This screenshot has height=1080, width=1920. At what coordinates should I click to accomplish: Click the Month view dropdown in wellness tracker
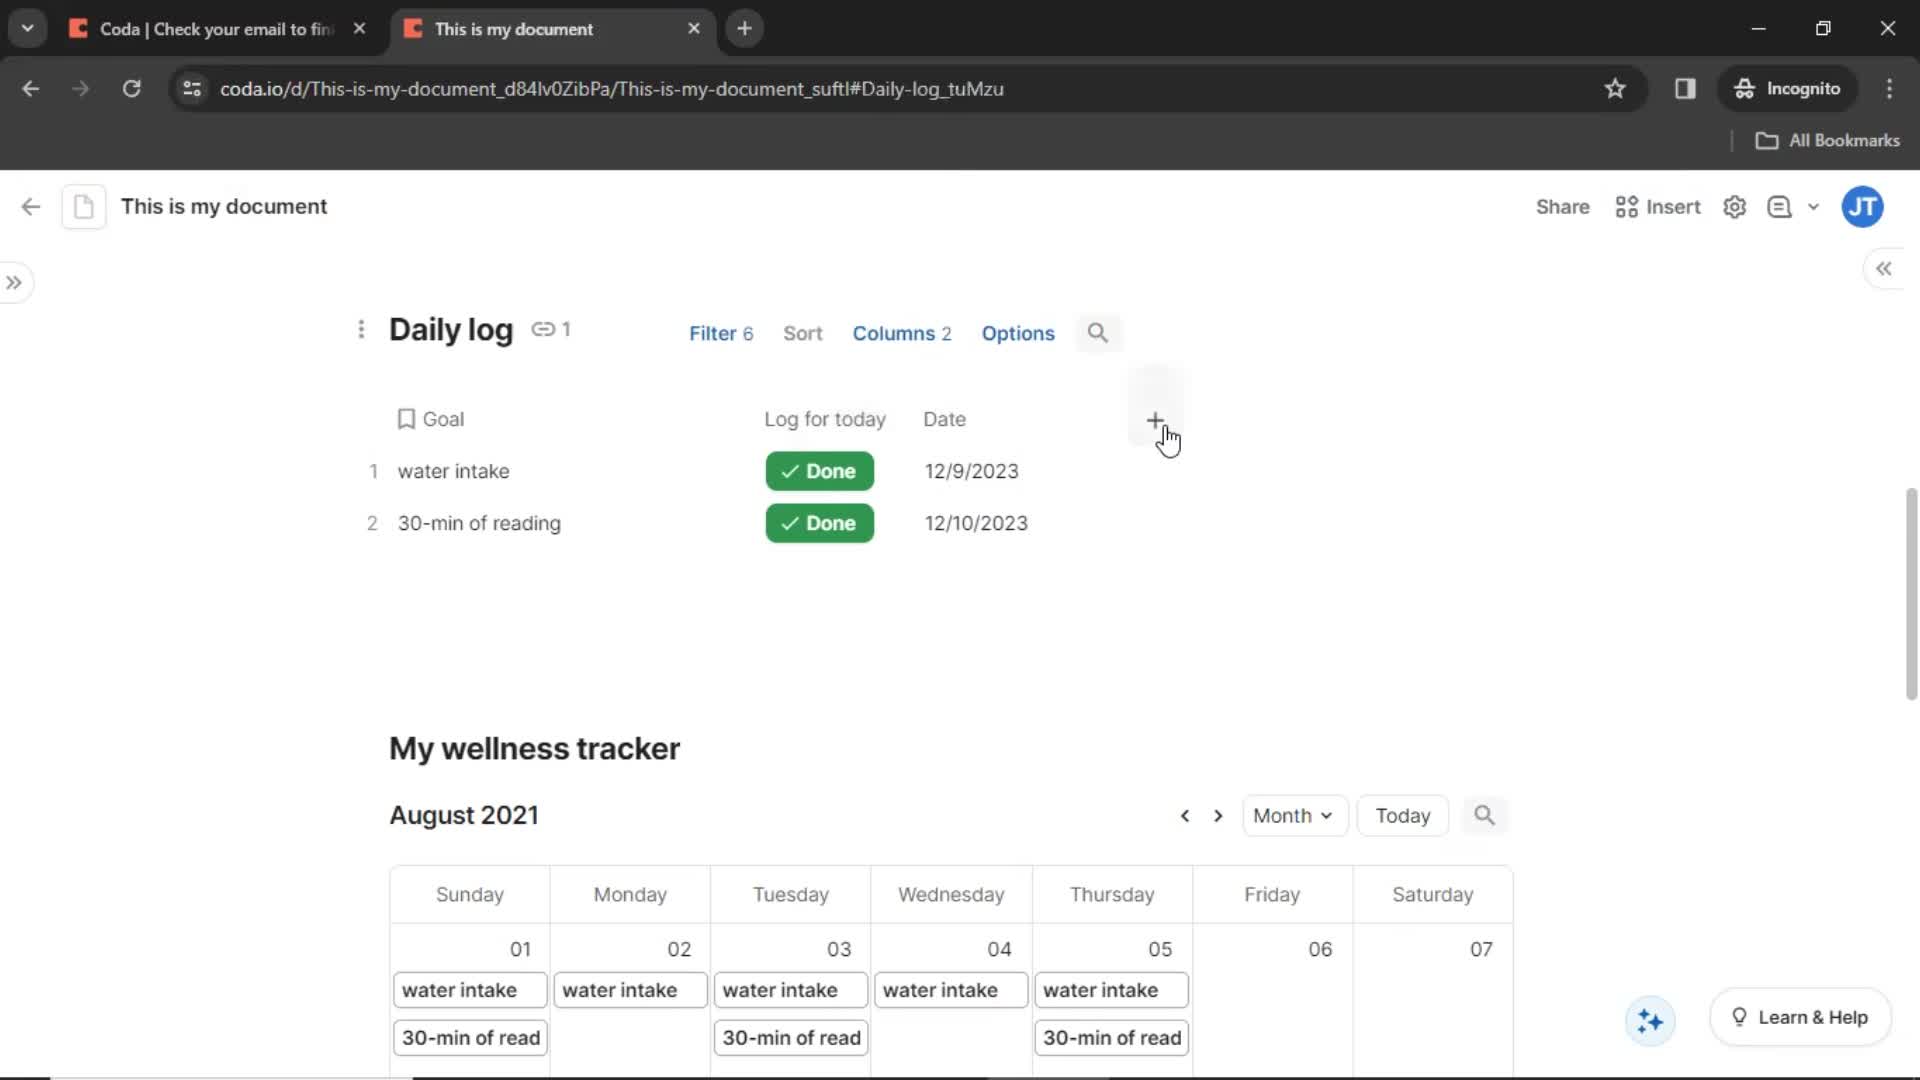coord(1292,815)
